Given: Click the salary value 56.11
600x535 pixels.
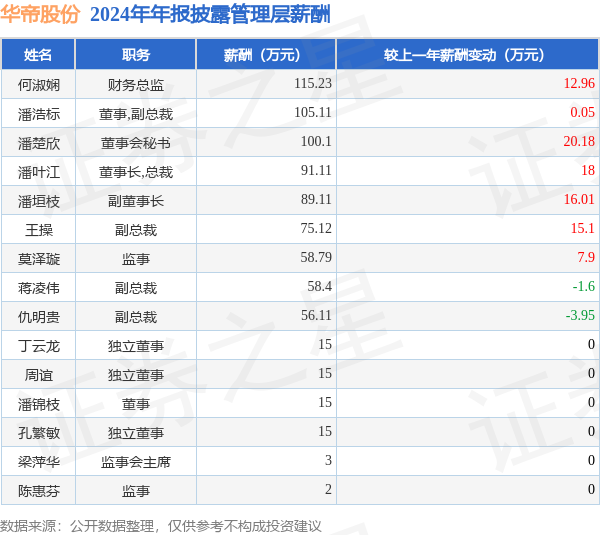Looking at the screenshot, I should [x=316, y=315].
